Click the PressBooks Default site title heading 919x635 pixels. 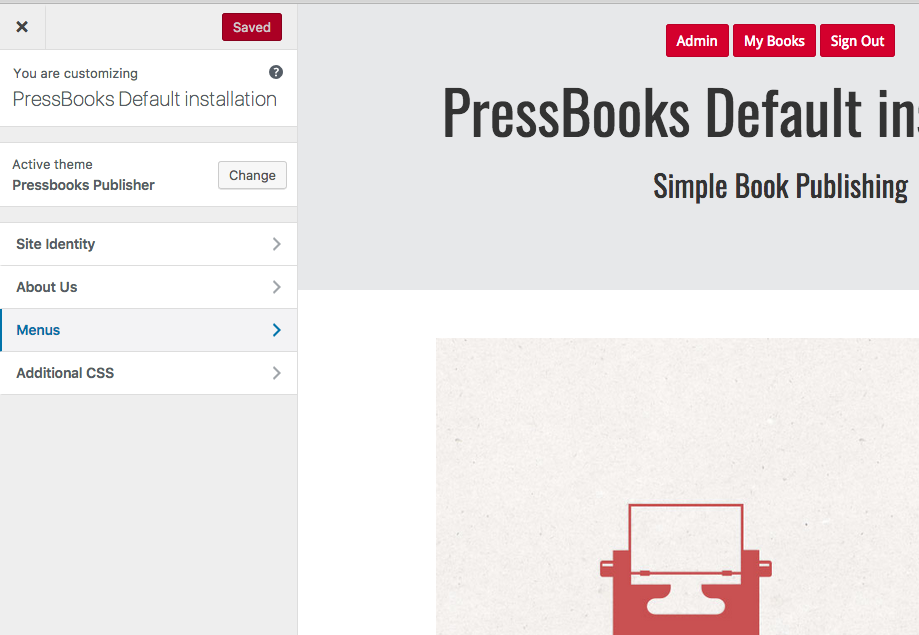(680, 113)
